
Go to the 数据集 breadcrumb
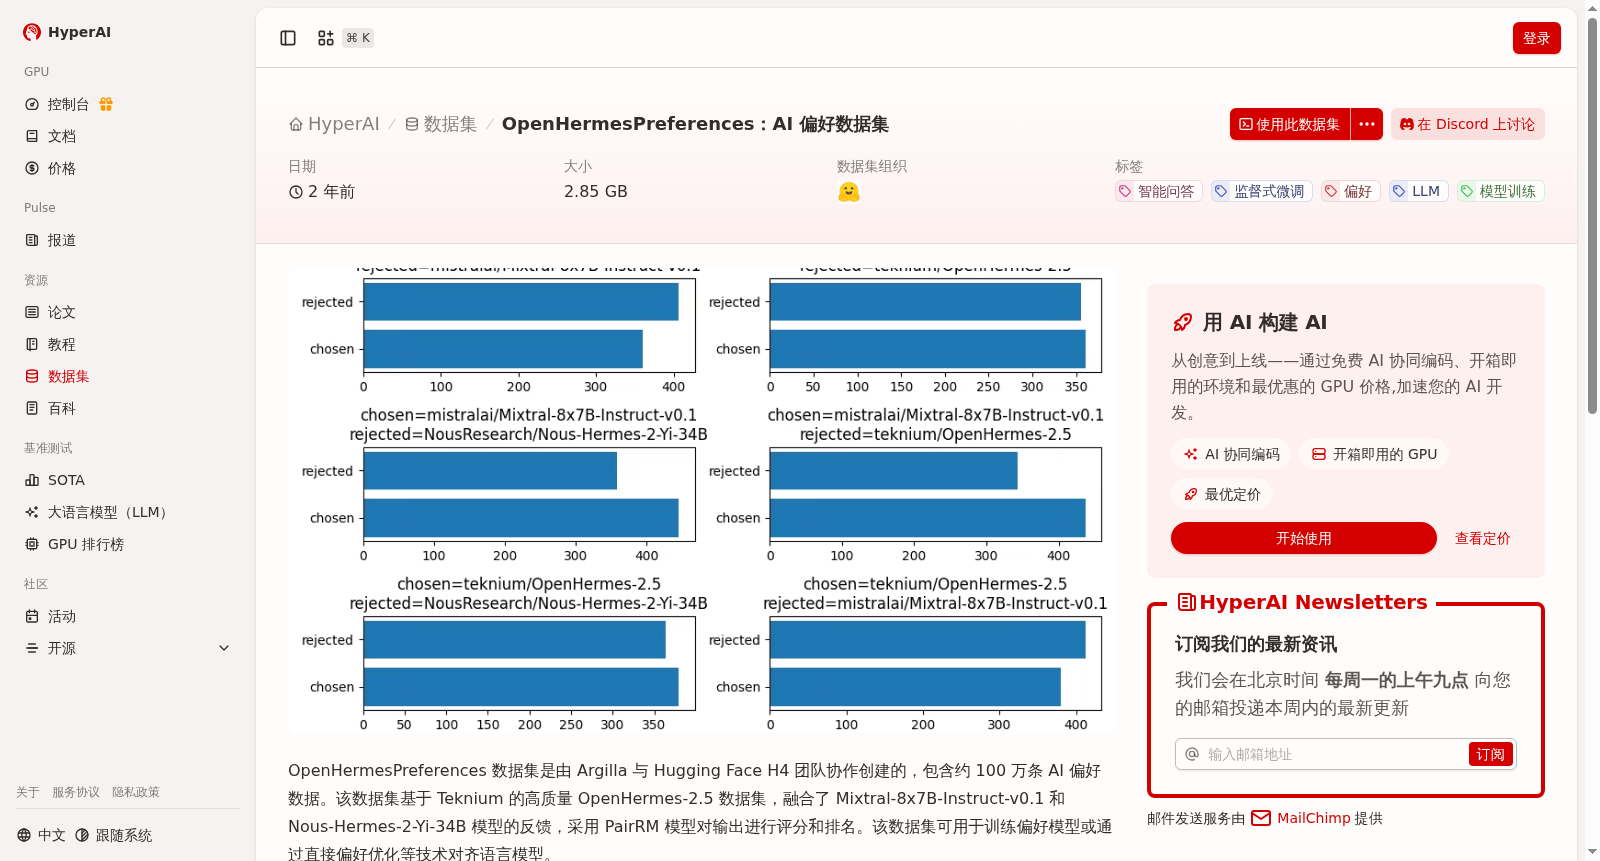point(440,124)
